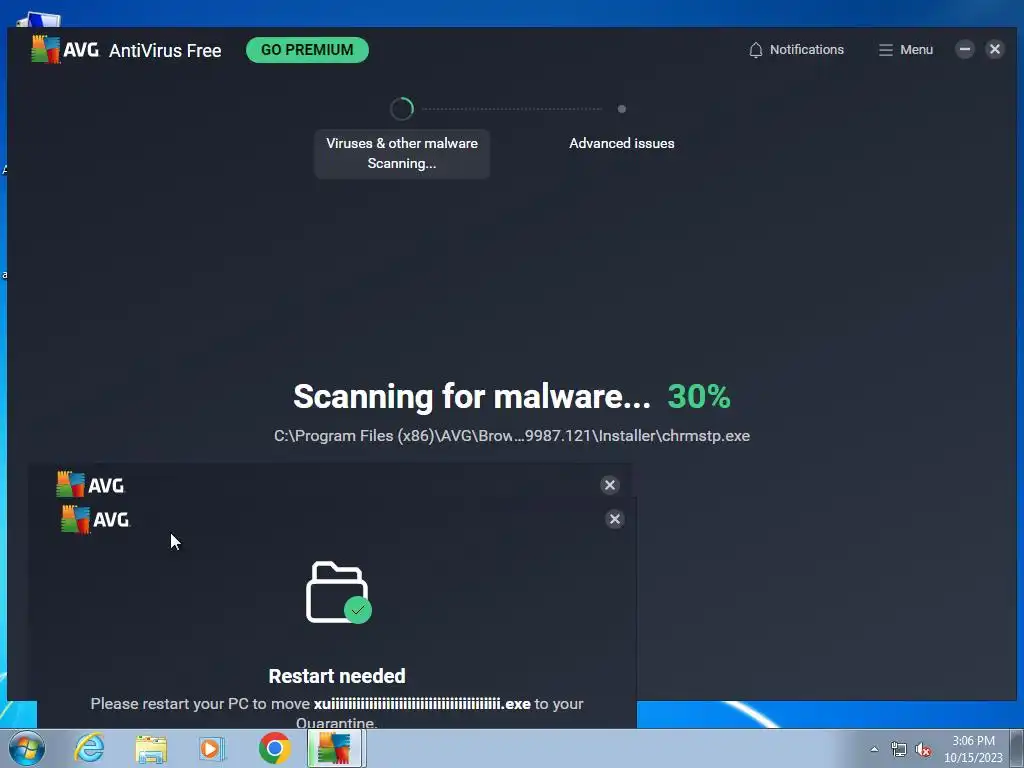Close the upper AVG popup notification
This screenshot has height=768, width=1024.
coord(610,485)
